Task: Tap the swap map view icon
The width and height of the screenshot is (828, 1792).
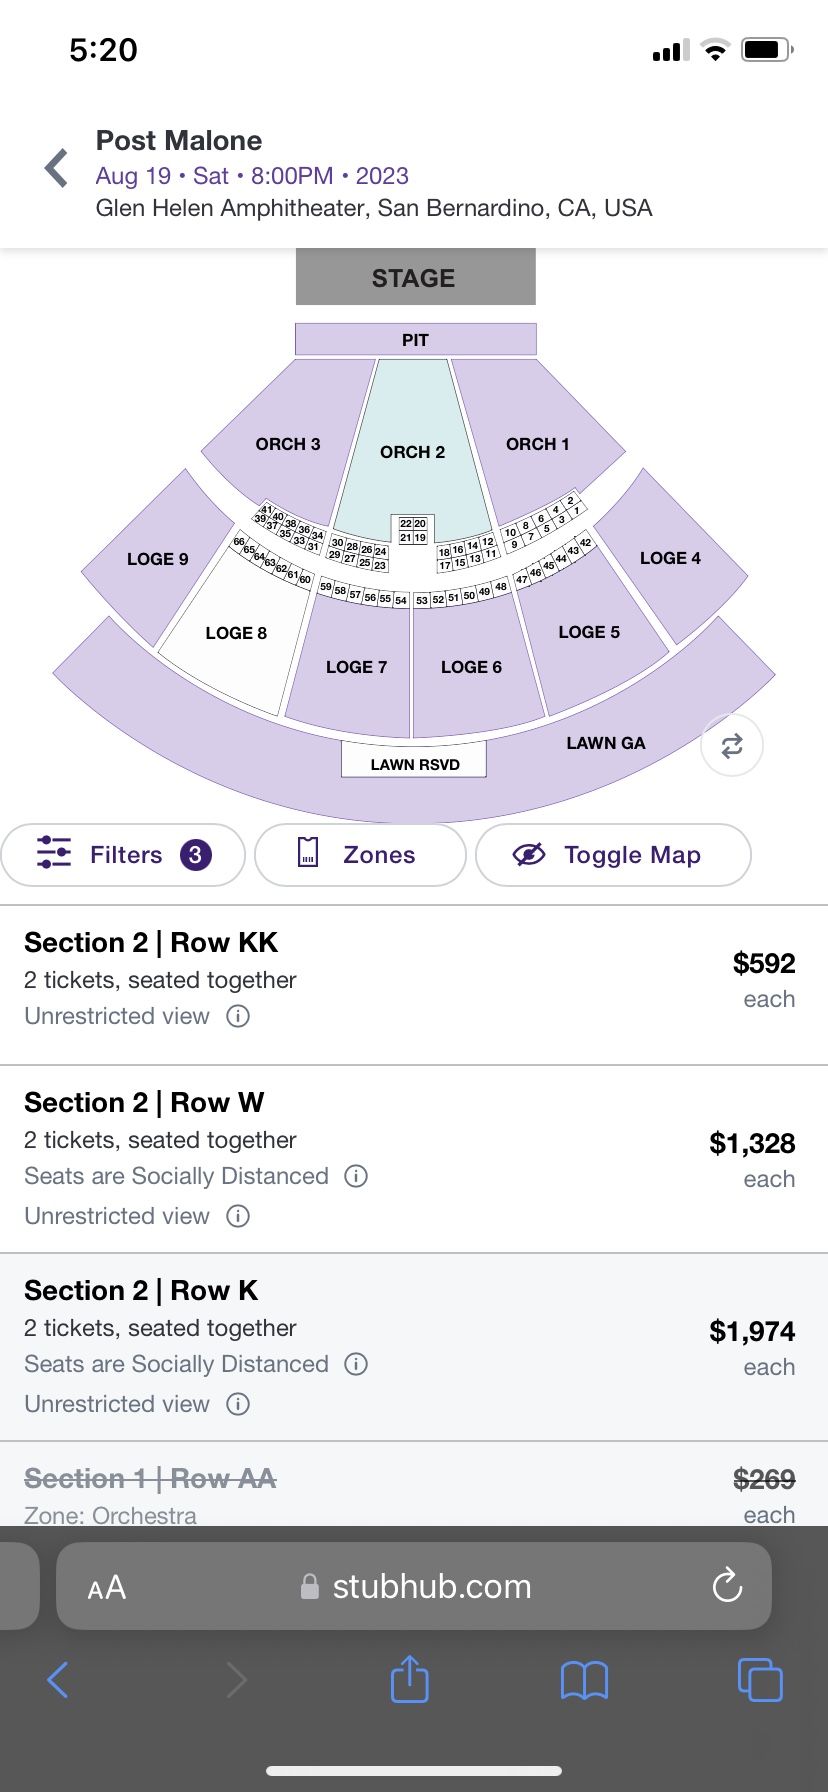Action: coord(732,746)
